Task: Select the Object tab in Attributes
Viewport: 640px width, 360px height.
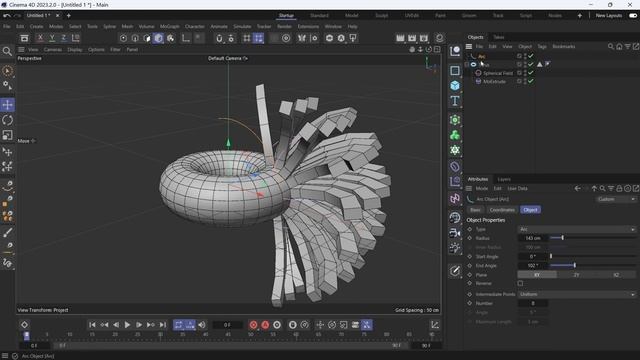Action: click(x=530, y=210)
